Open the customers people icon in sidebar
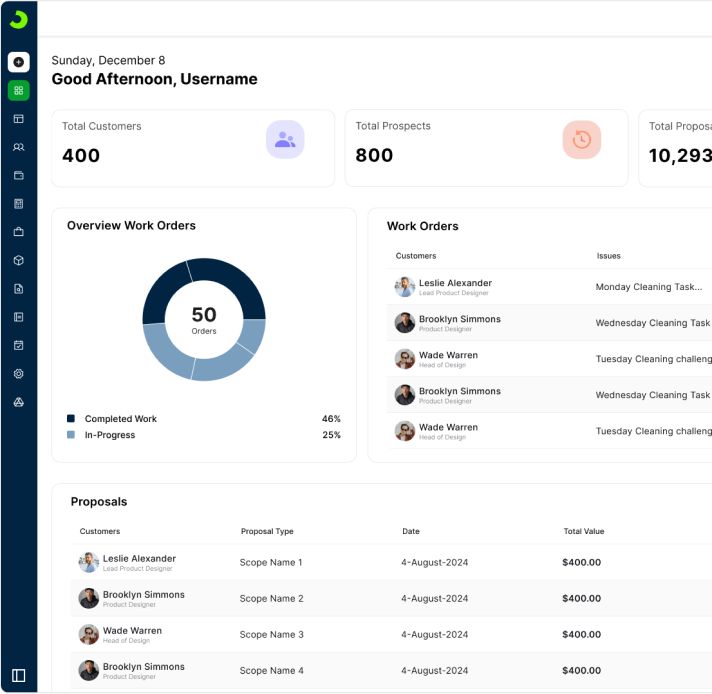This screenshot has width=712, height=694. (18, 147)
